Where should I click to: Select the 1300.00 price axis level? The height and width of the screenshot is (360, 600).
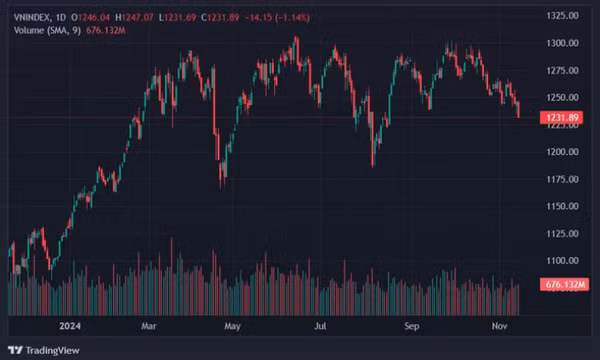562,43
